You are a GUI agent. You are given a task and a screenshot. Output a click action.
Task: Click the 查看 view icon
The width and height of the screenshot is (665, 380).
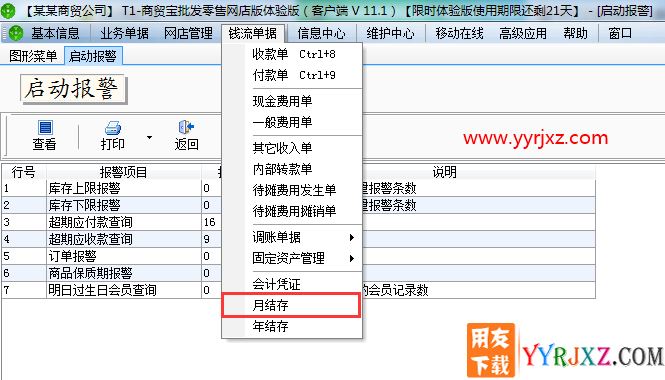coord(45,127)
